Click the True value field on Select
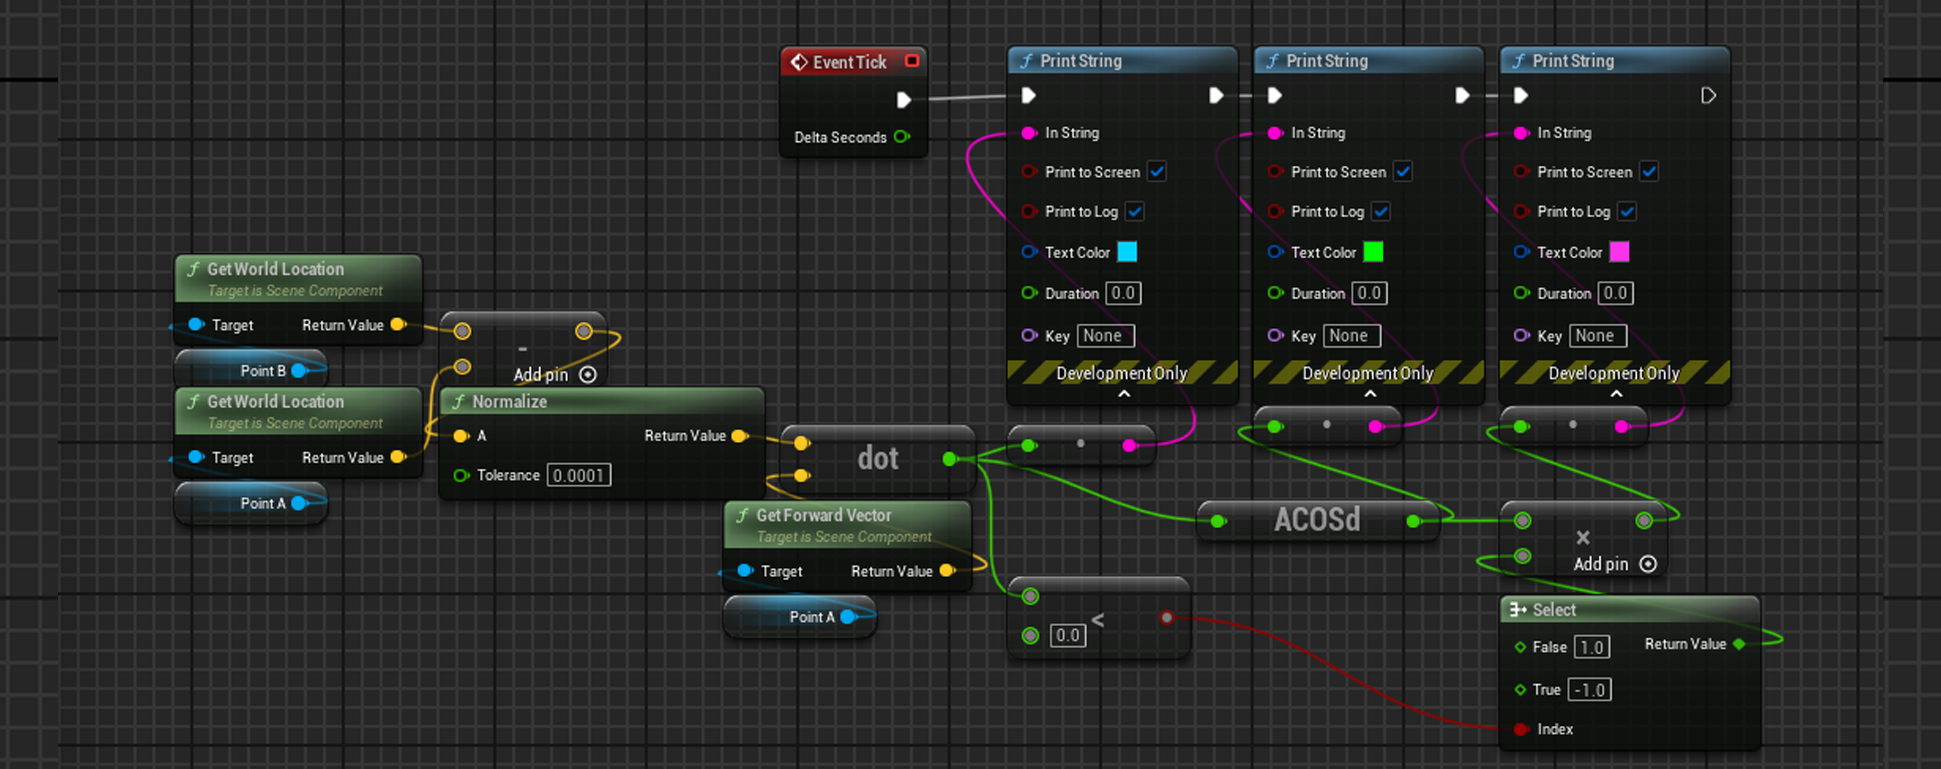1941x769 pixels. pos(1589,690)
